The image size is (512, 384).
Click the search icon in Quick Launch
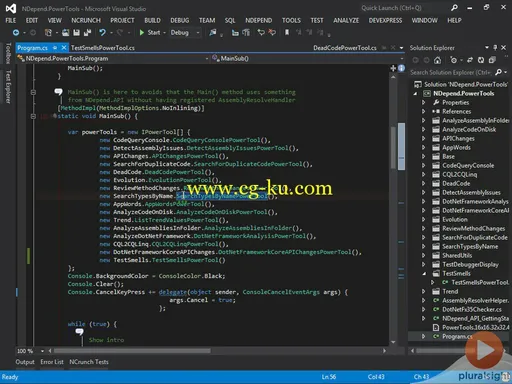(454, 8)
